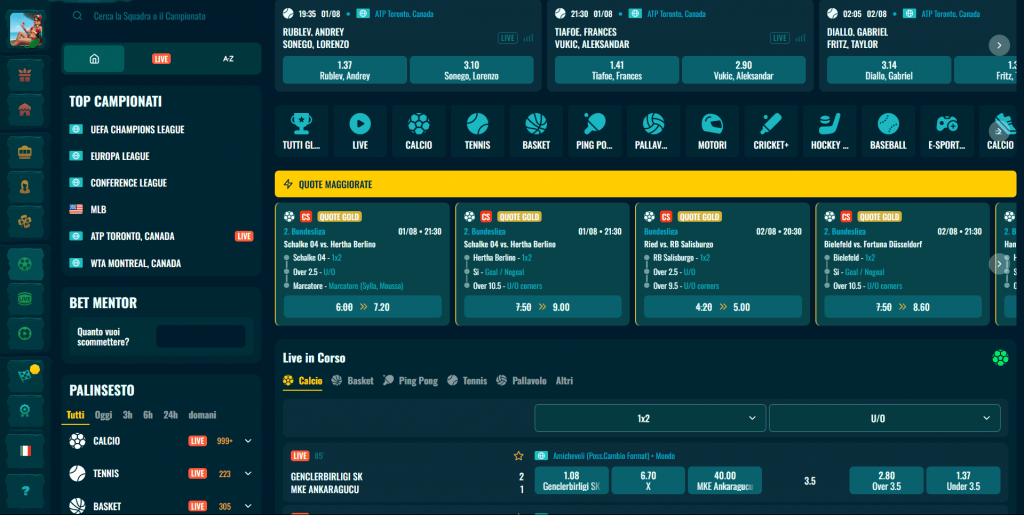The height and width of the screenshot is (515, 1024).
Task: Open the checkered flag sidebar icon
Action: point(25,376)
